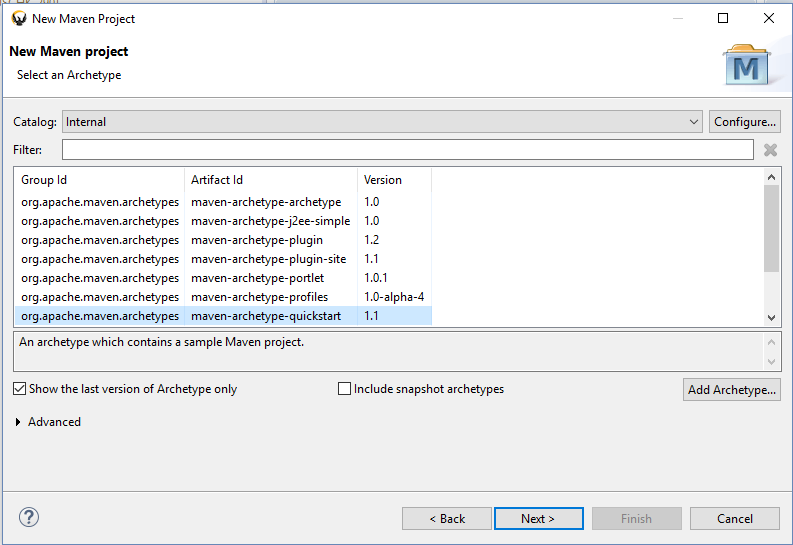This screenshot has height=545, width=793.
Task: Click the Add Archetype button
Action: [732, 390]
